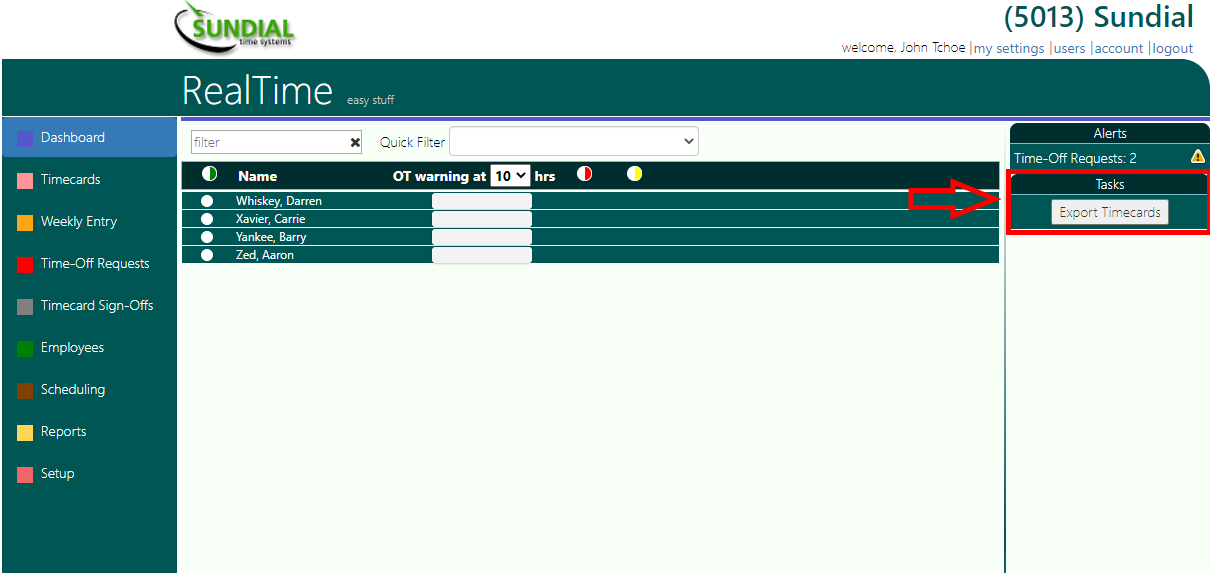Screen dimensions: 1210x573
Task: Toggle status circle for Zed, Aaron
Action: pyautogui.click(x=207, y=255)
